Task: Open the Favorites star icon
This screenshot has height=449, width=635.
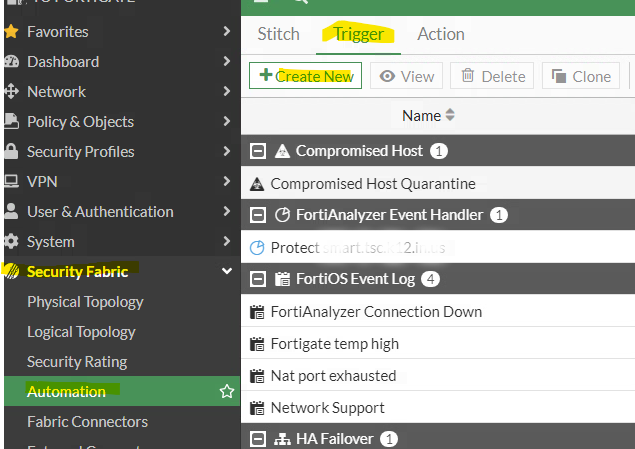Action: tap(12, 32)
